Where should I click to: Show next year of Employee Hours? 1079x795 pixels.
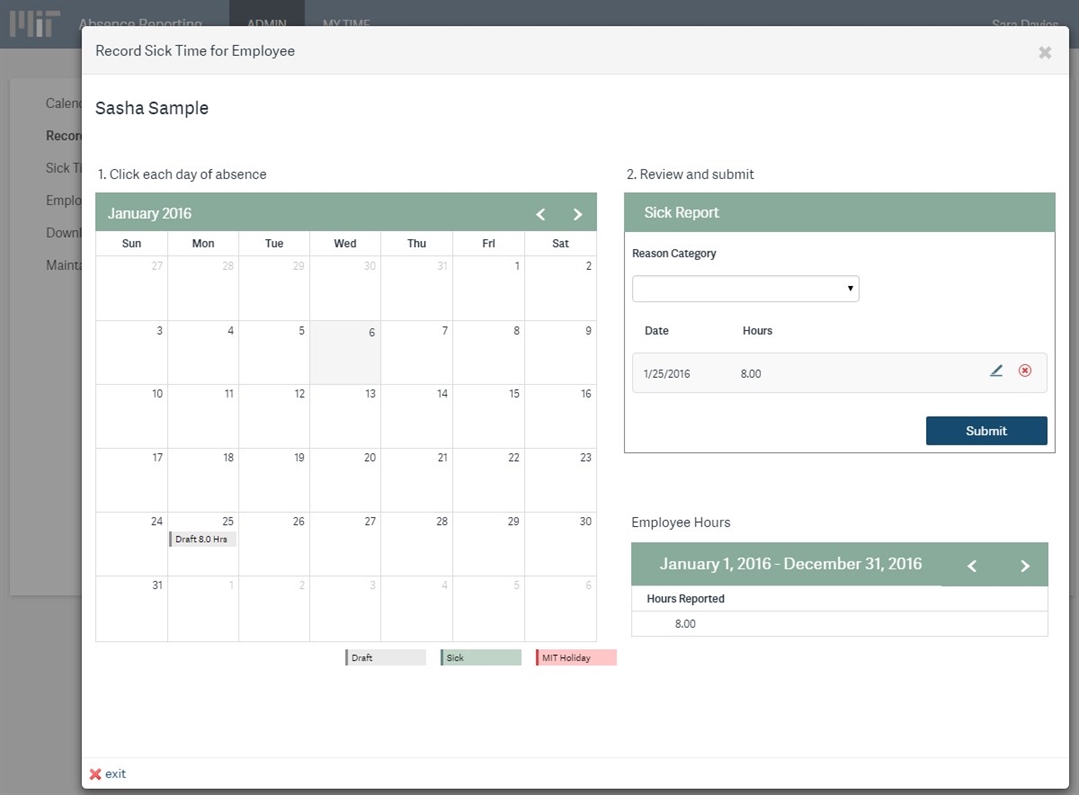click(x=1024, y=566)
